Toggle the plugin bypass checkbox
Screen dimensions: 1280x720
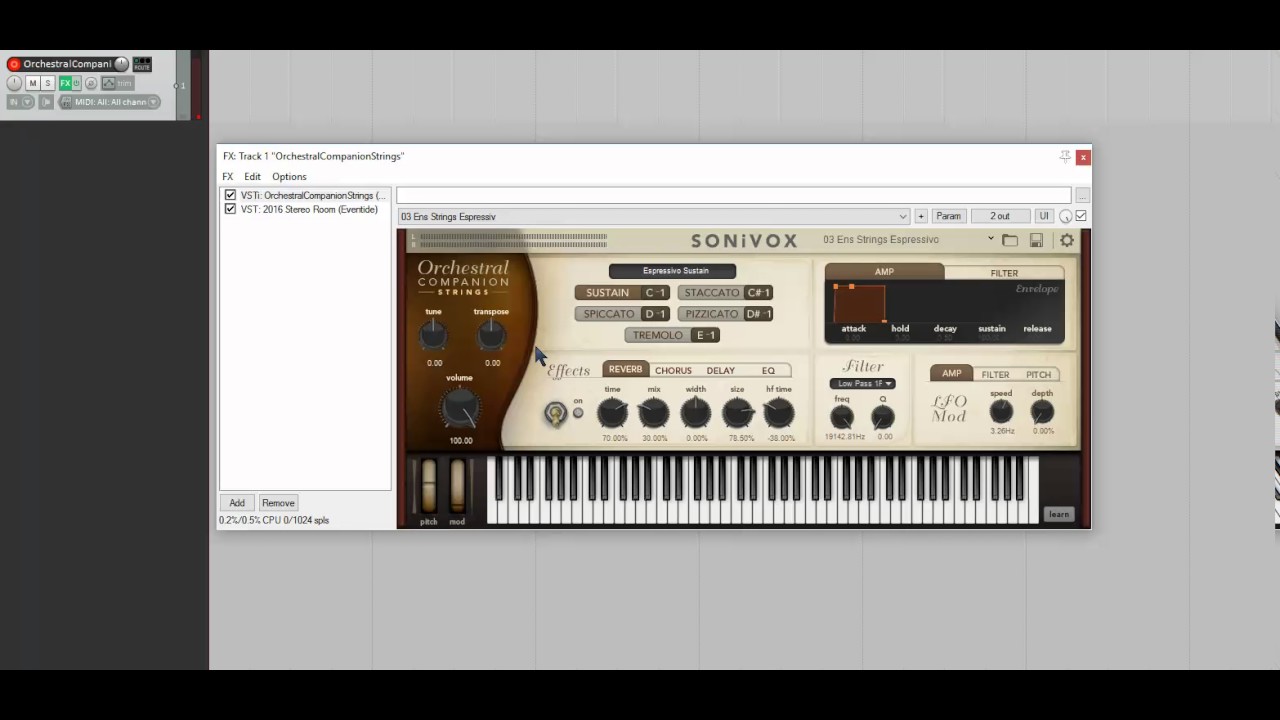tap(1081, 216)
